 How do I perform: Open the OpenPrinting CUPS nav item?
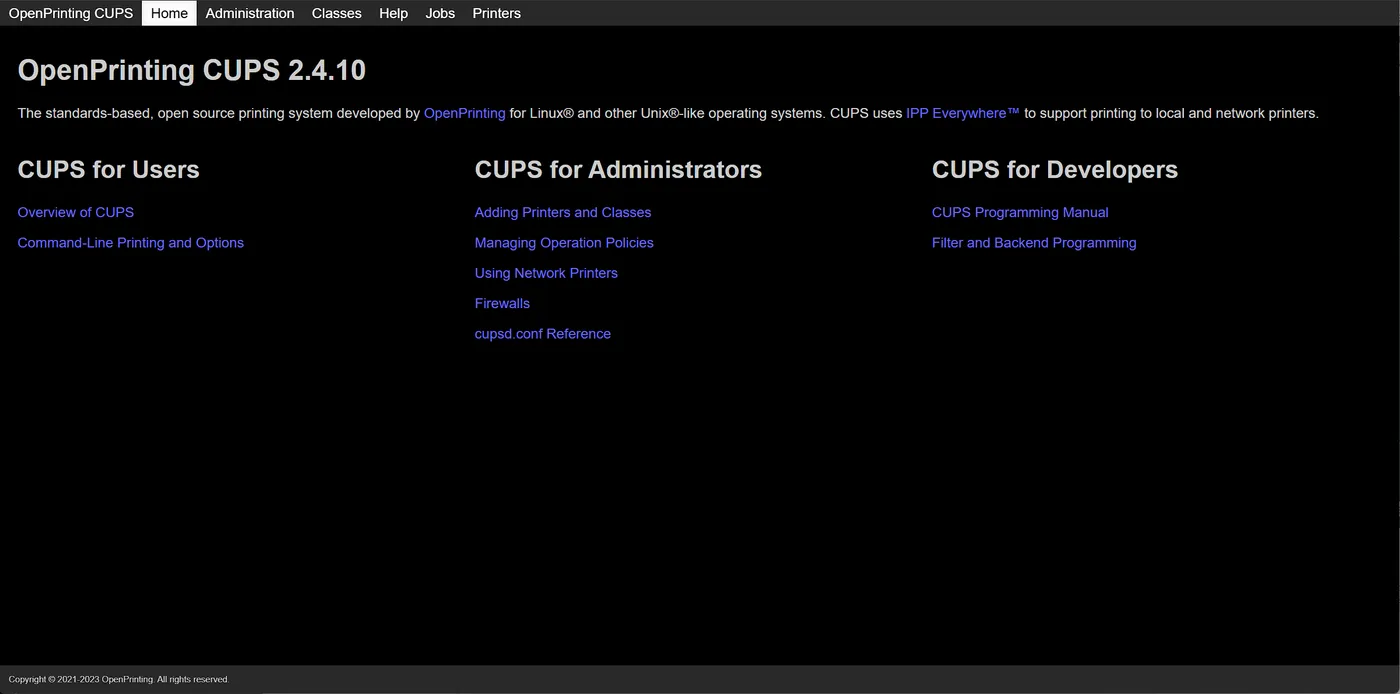pyautogui.click(x=71, y=13)
